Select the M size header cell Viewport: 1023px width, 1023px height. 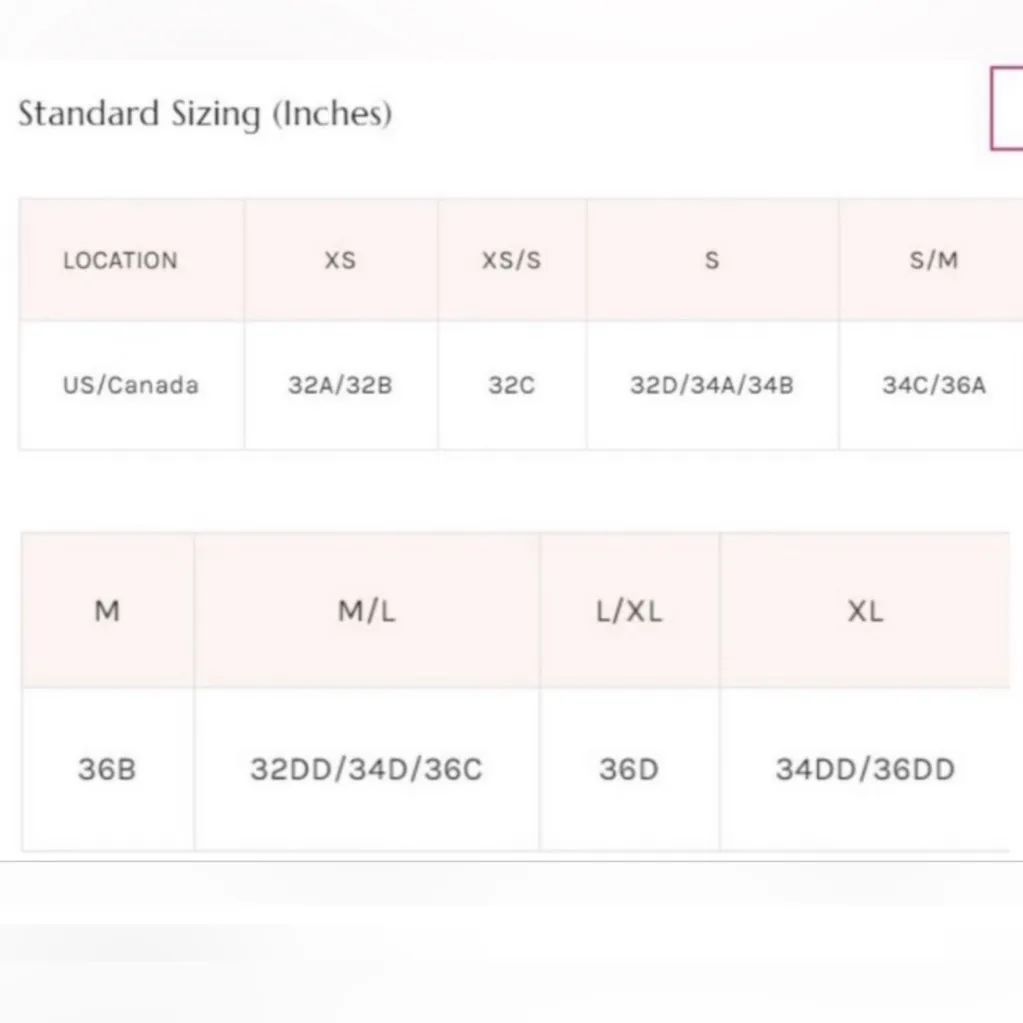[107, 611]
